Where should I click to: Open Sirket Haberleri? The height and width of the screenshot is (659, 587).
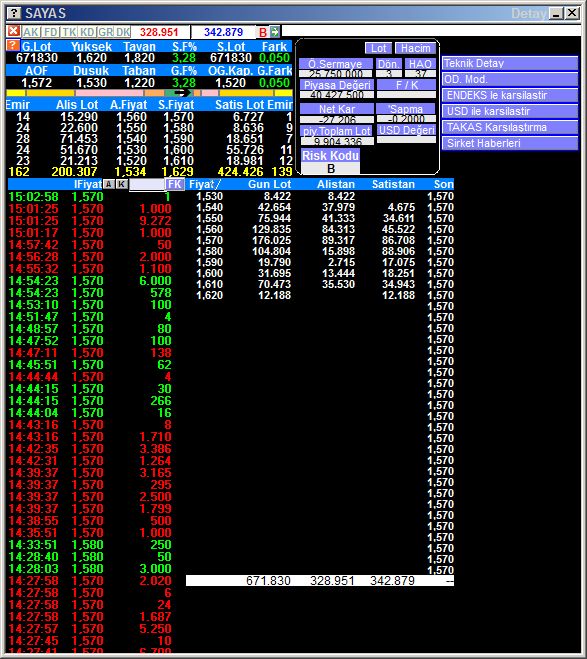click(x=510, y=143)
